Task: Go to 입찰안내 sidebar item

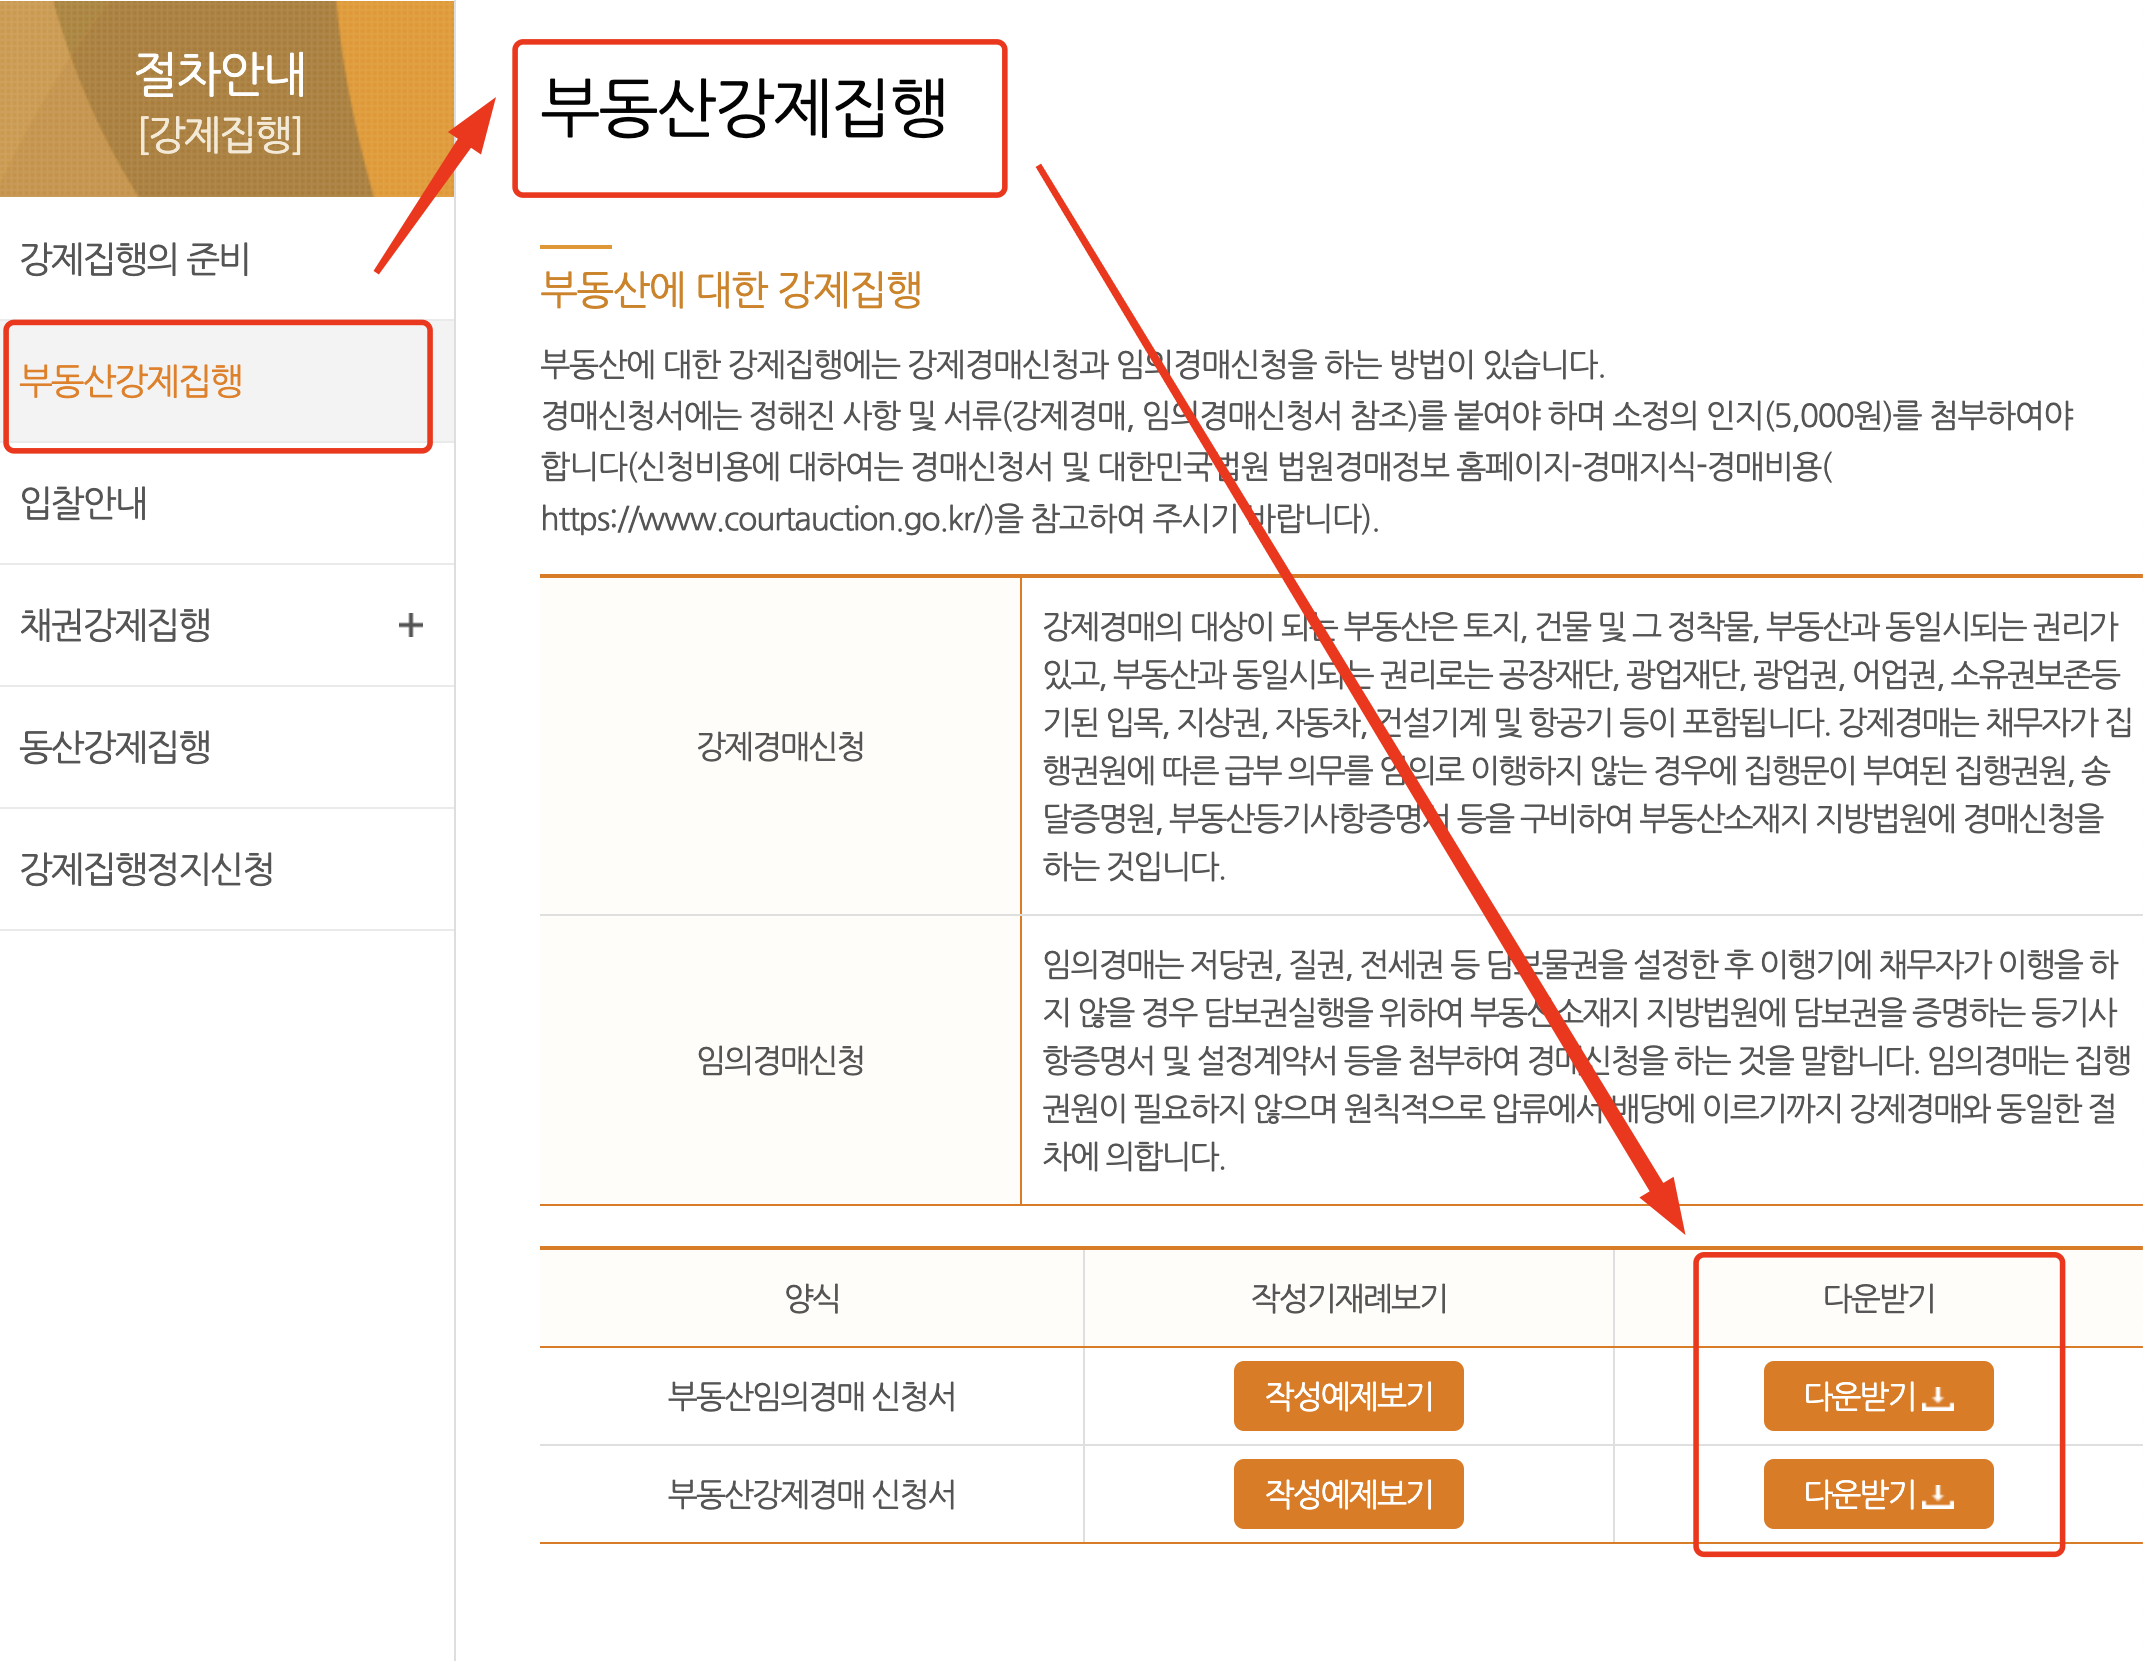Action: (x=84, y=503)
